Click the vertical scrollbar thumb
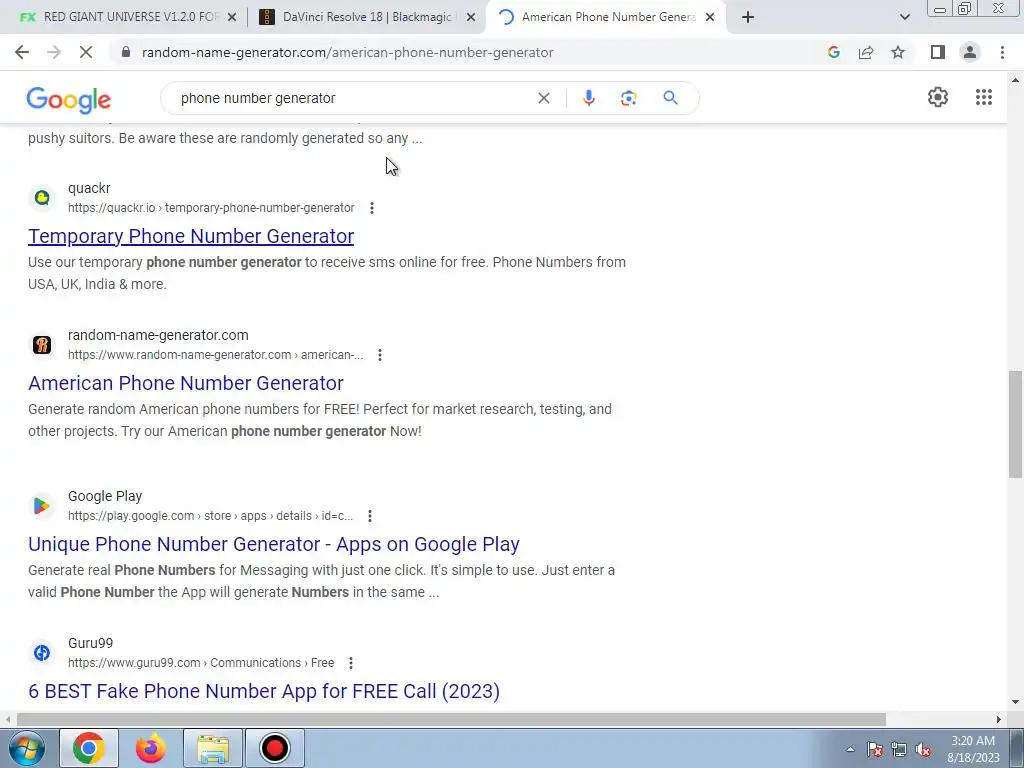Viewport: 1024px width, 768px height. (1015, 424)
